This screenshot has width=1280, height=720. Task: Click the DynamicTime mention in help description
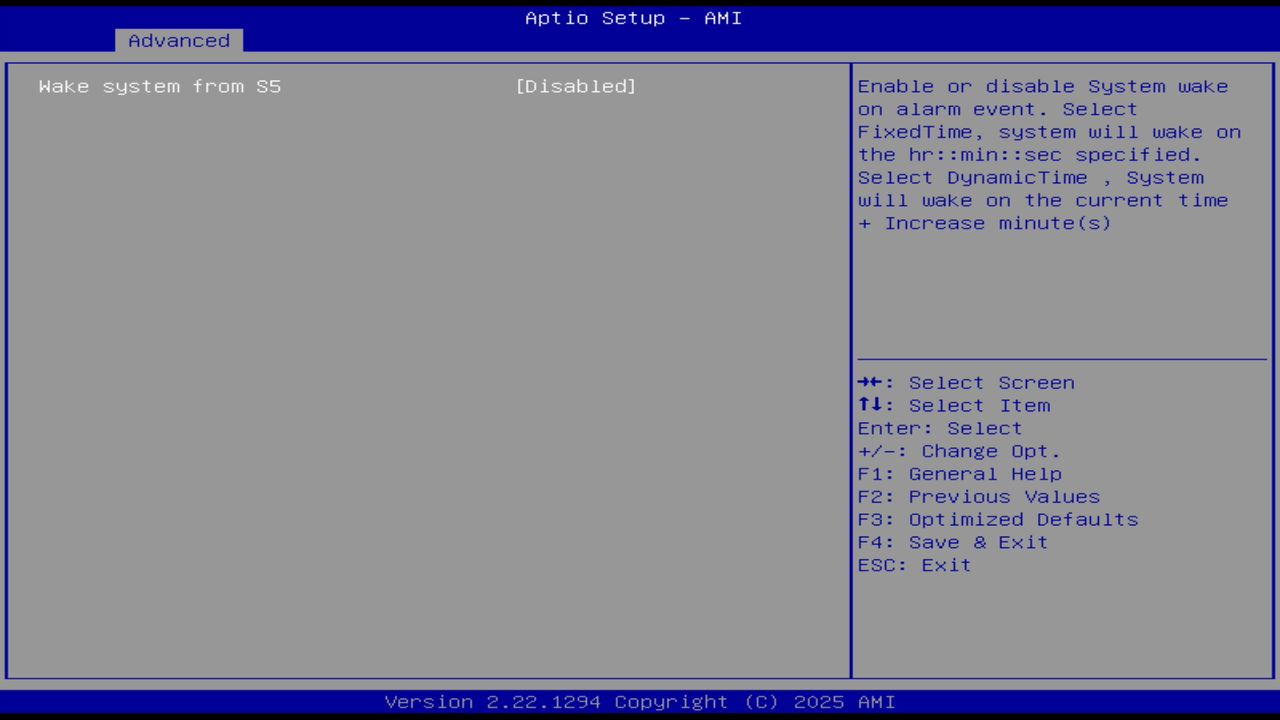click(x=1017, y=177)
